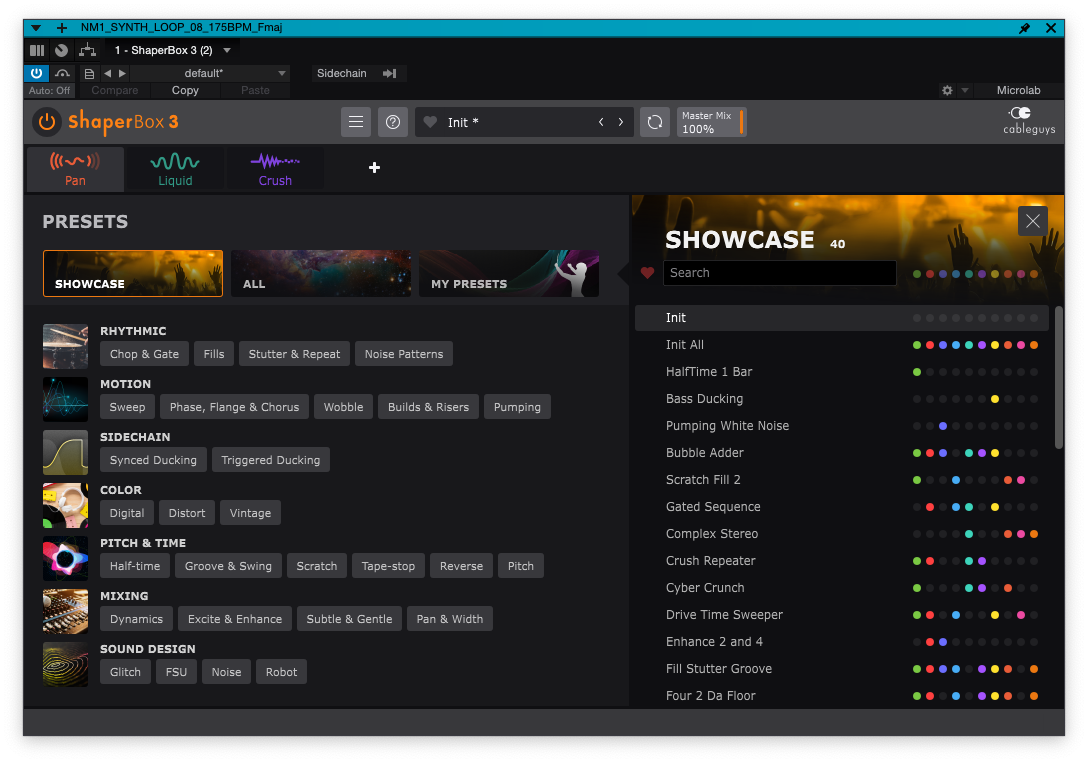The height and width of the screenshot is (763, 1088).
Task: Select the Phase, Flange & Chorus tag
Action: click(x=235, y=407)
